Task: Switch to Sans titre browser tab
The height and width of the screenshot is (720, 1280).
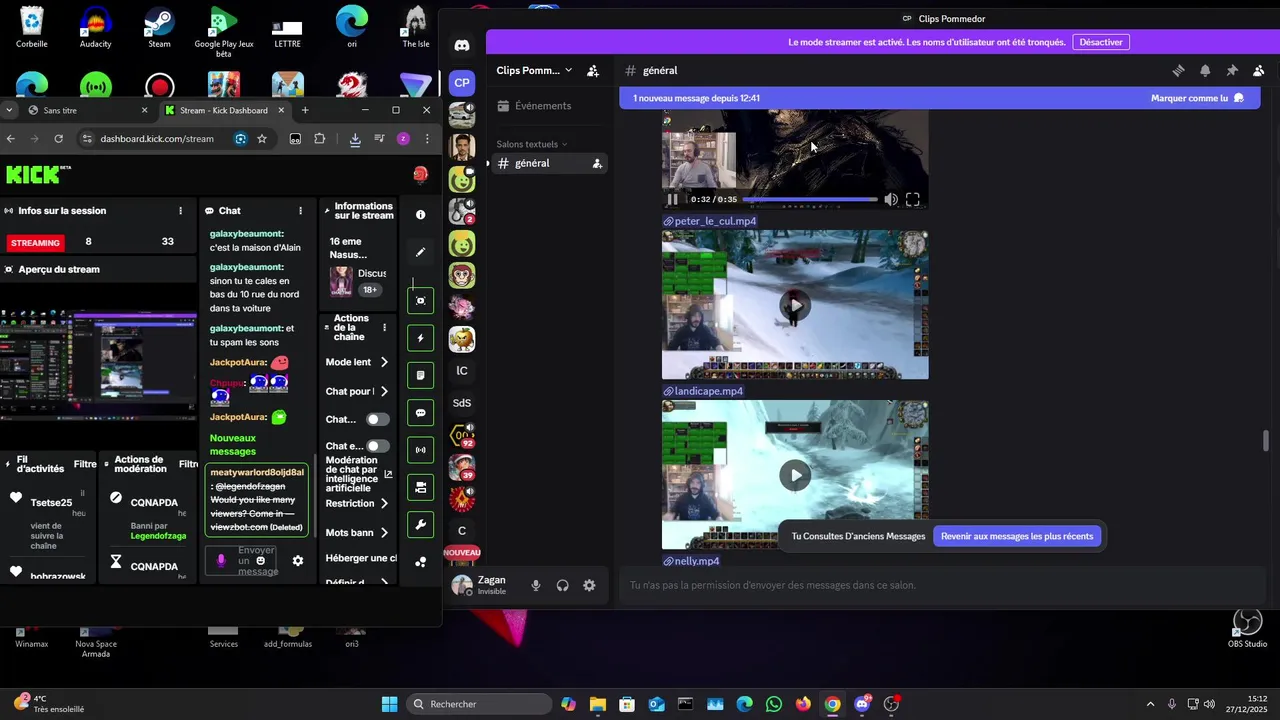Action: (x=88, y=110)
